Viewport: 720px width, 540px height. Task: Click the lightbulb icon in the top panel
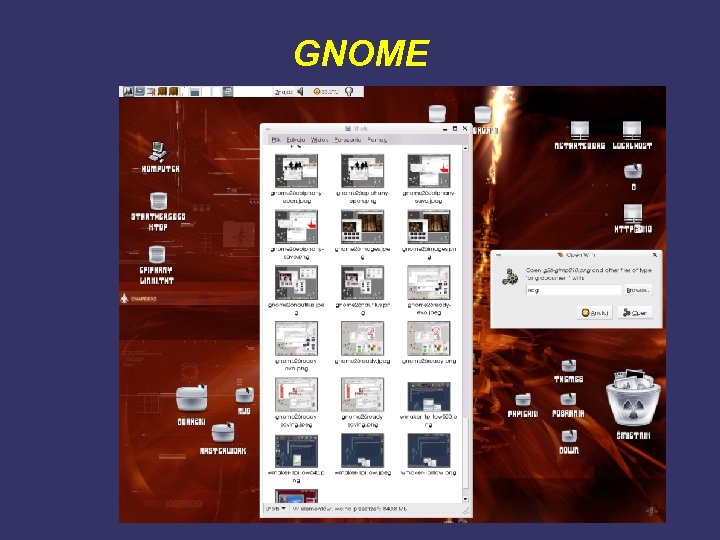349,91
